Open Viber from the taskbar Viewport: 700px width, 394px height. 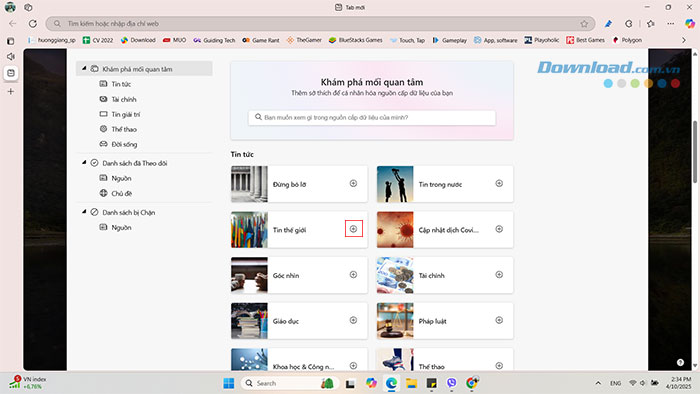point(451,383)
